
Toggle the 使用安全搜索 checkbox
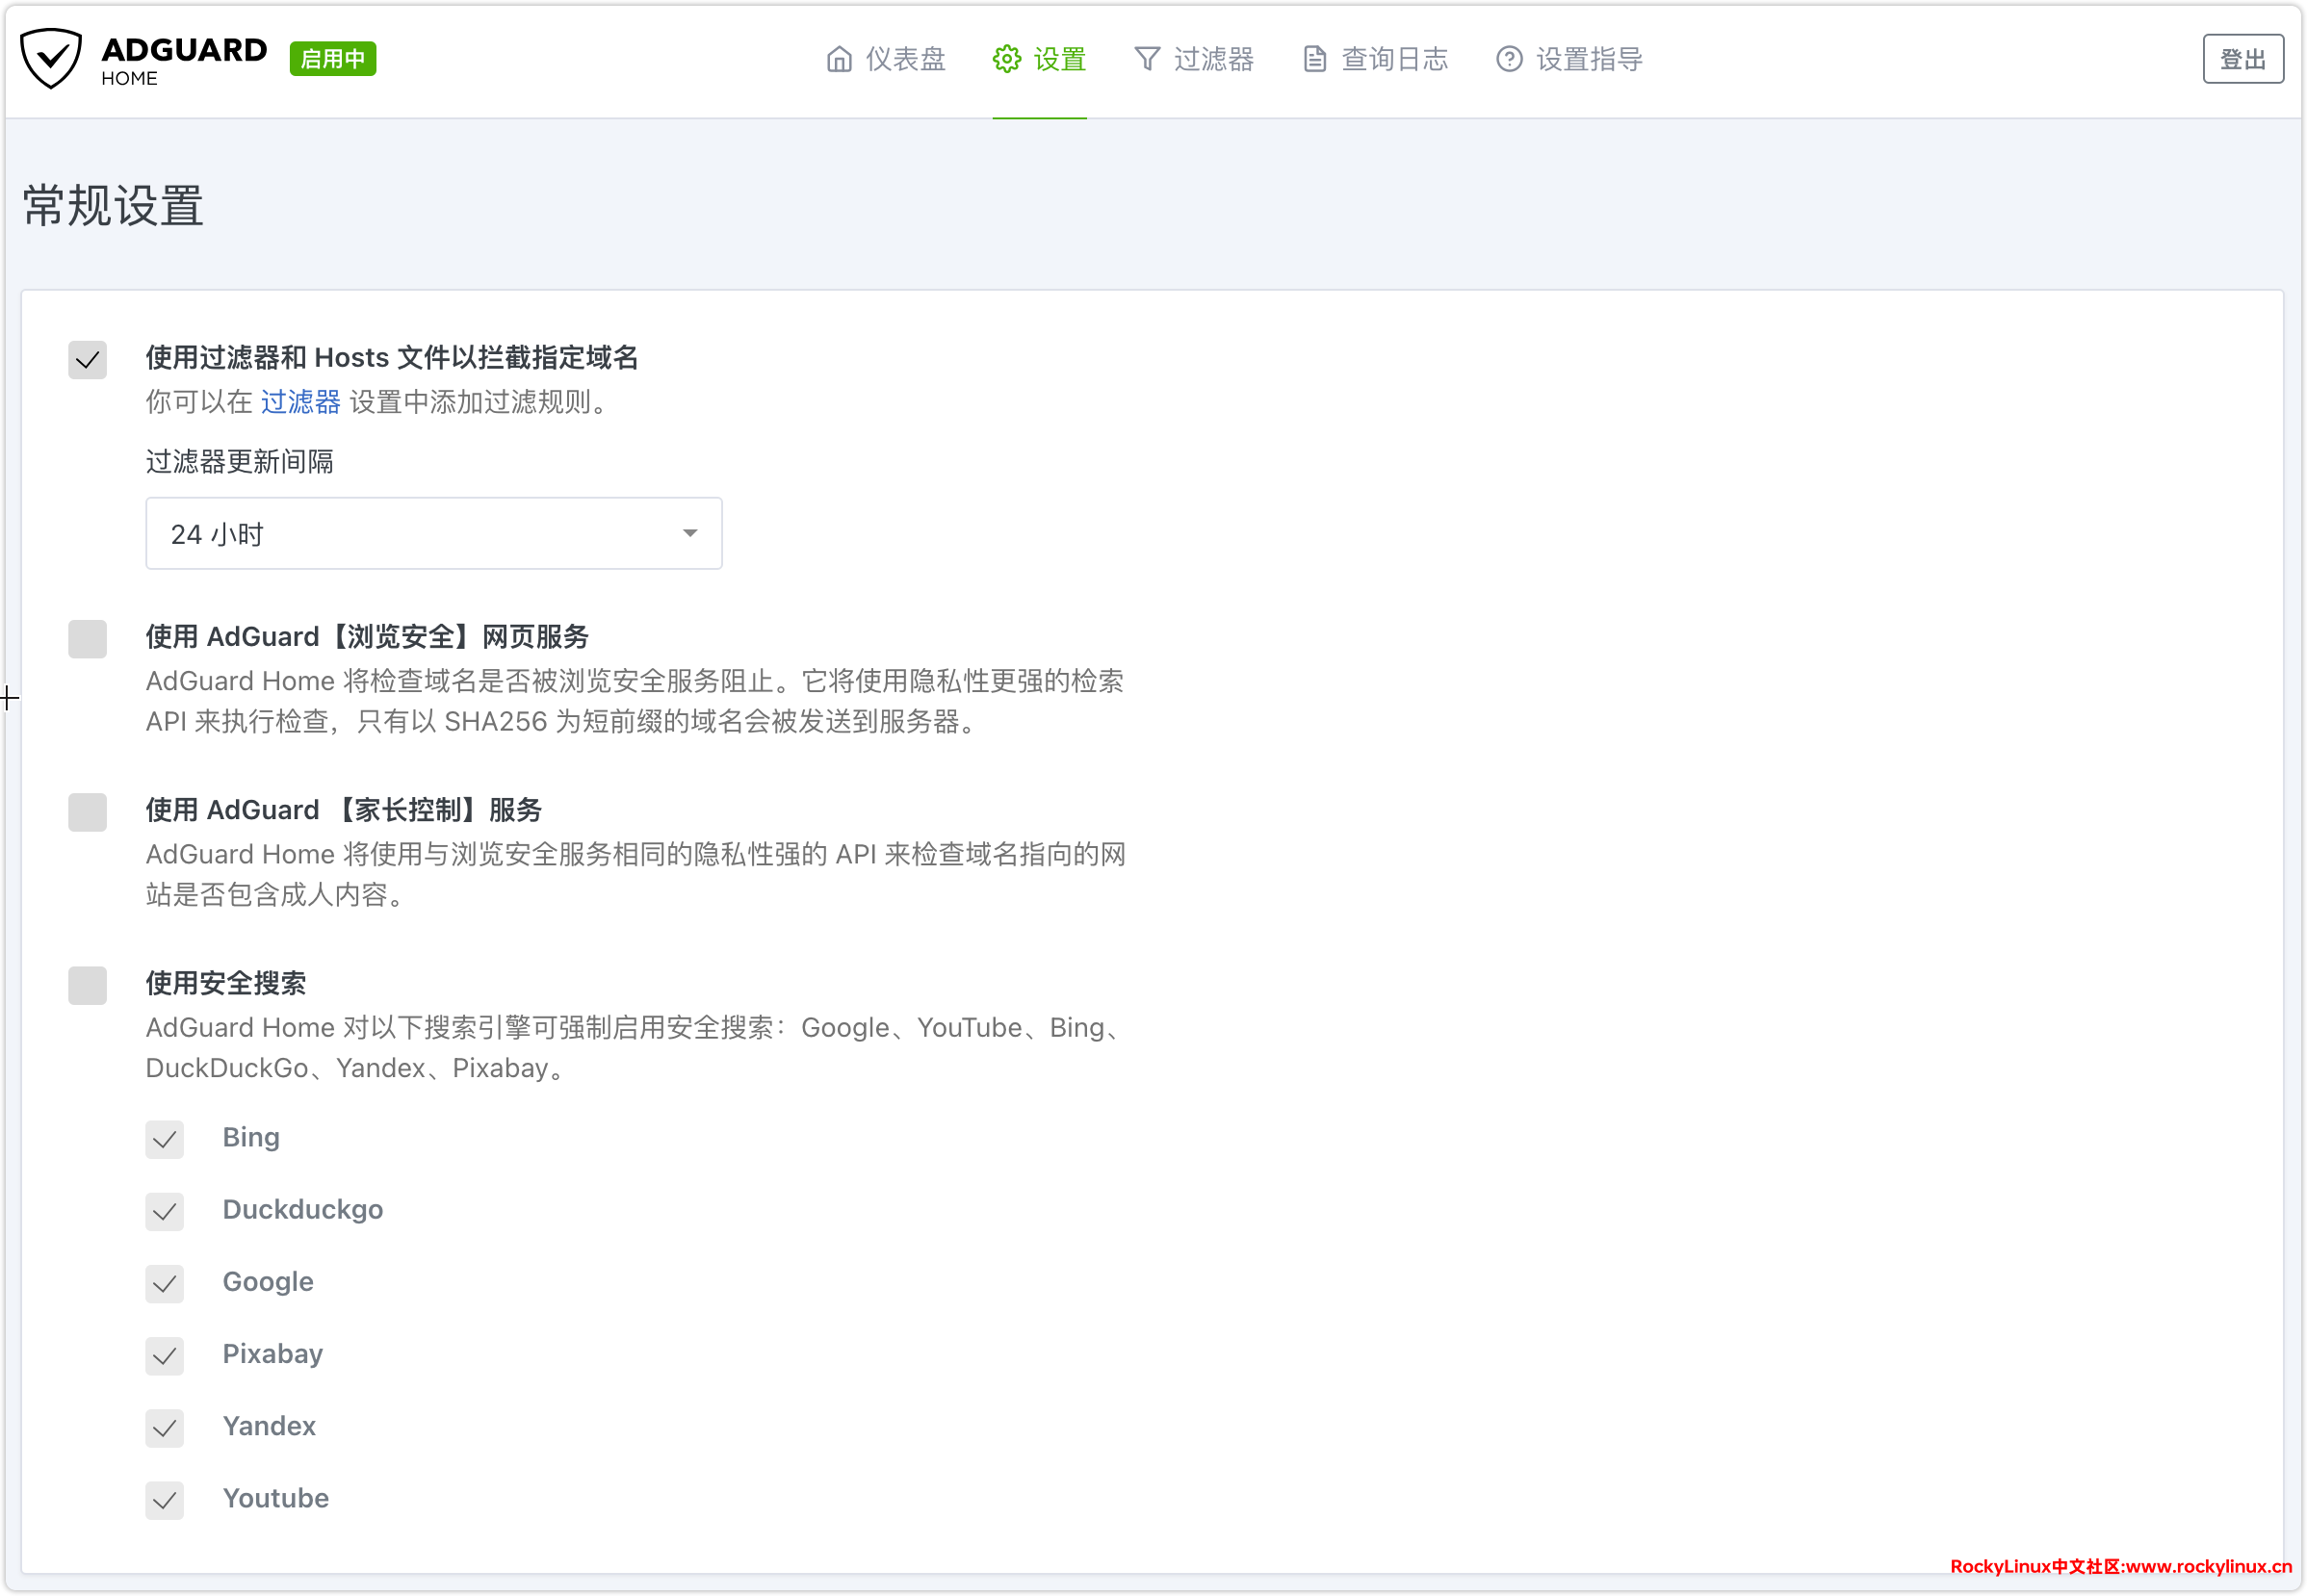pos(87,985)
